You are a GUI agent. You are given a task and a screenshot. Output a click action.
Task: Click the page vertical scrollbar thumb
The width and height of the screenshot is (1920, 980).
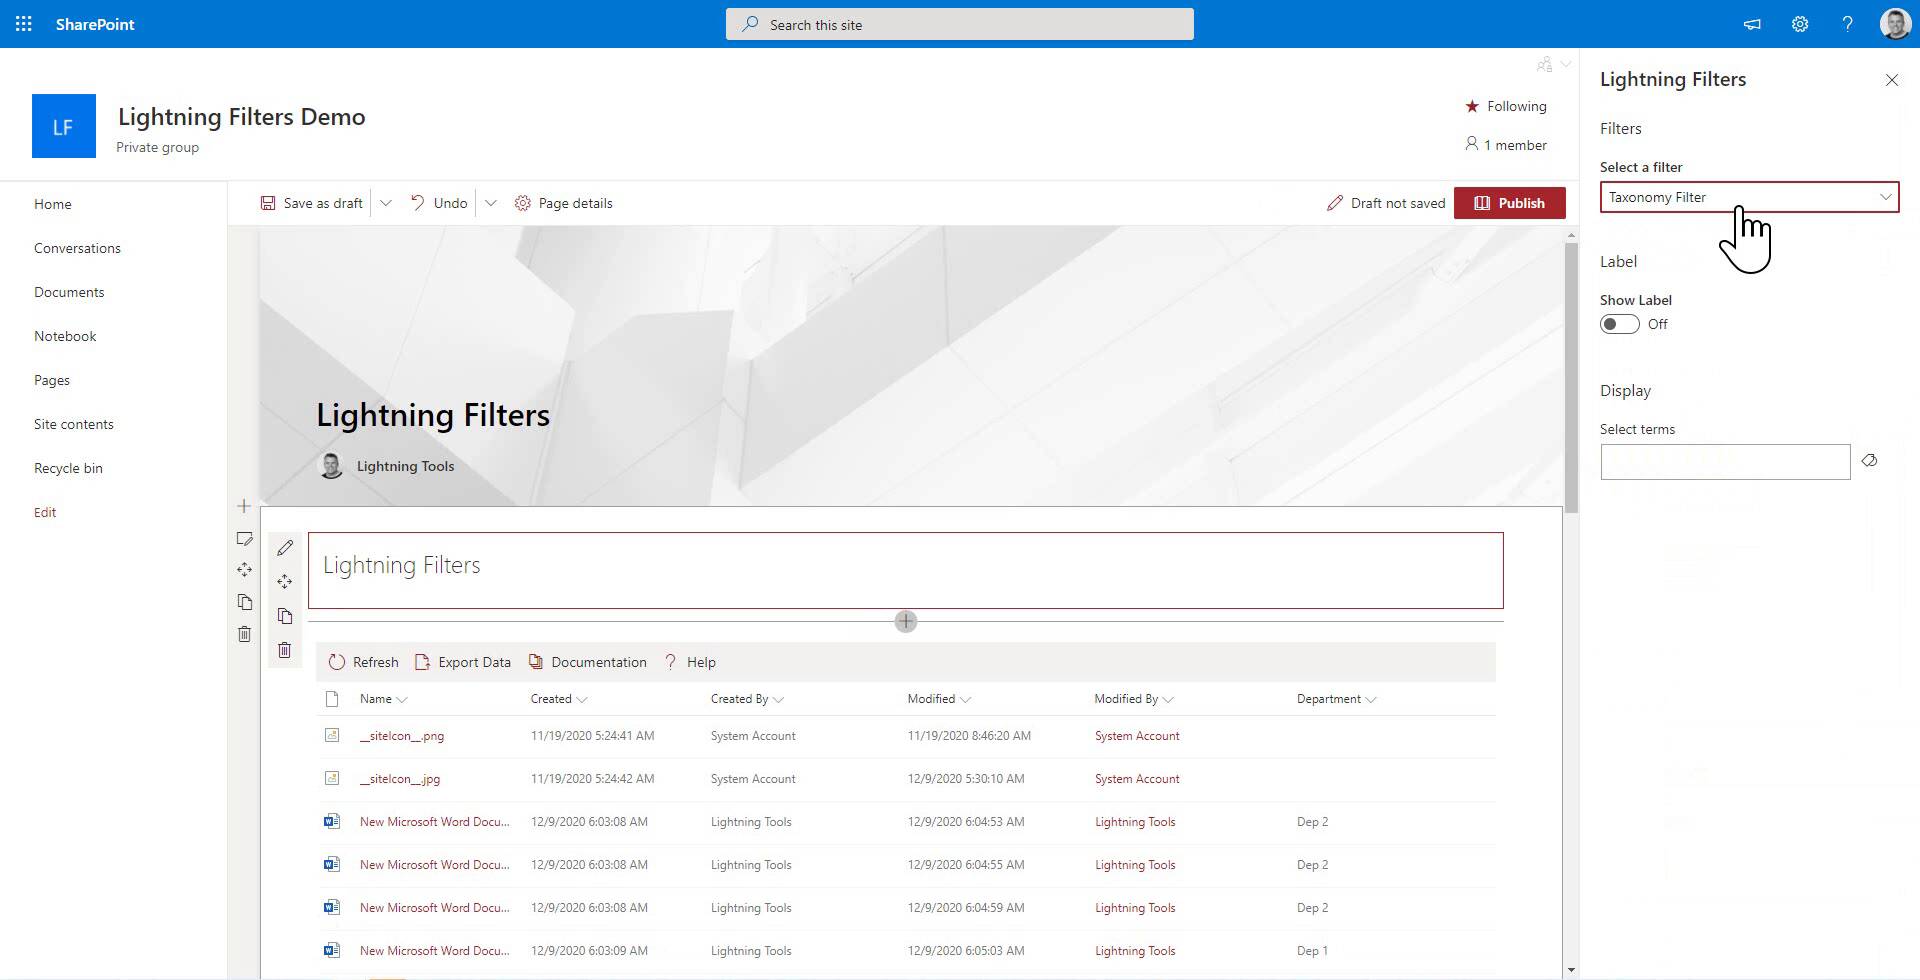pos(1571,378)
